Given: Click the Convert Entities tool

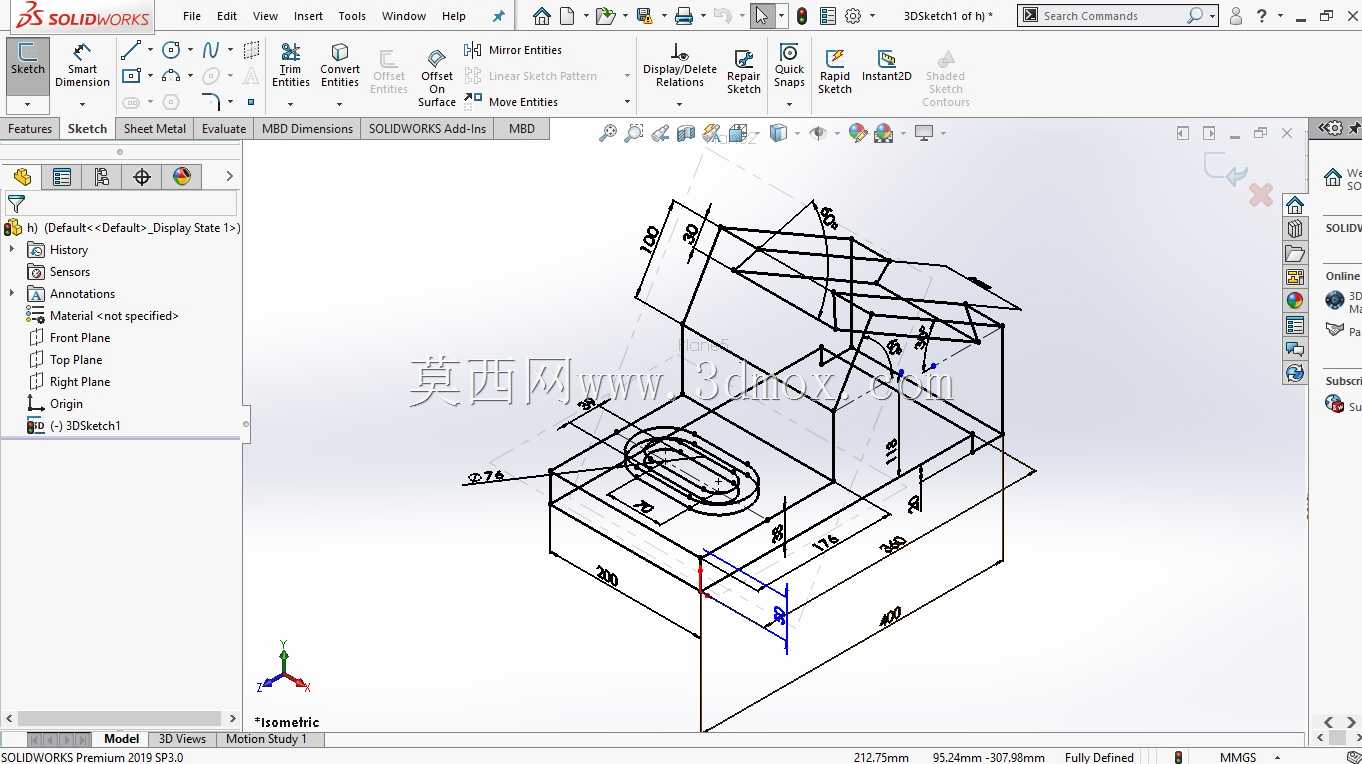Looking at the screenshot, I should tap(340, 65).
